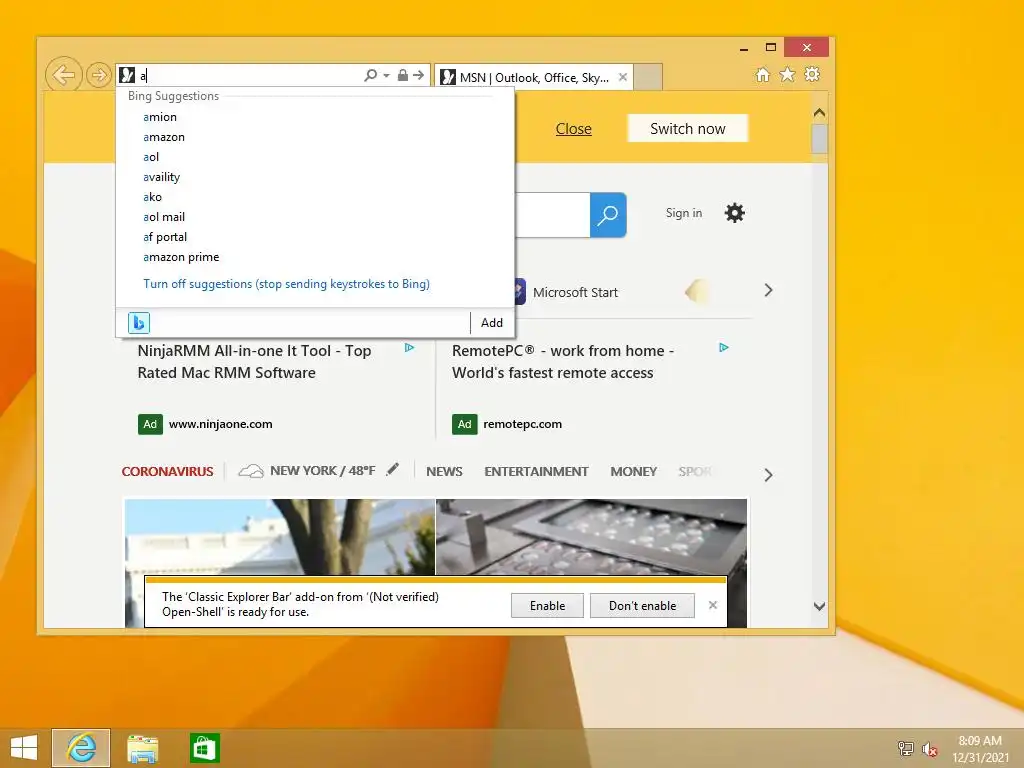Close the MSN tab
1024x768 pixels.
coord(623,77)
